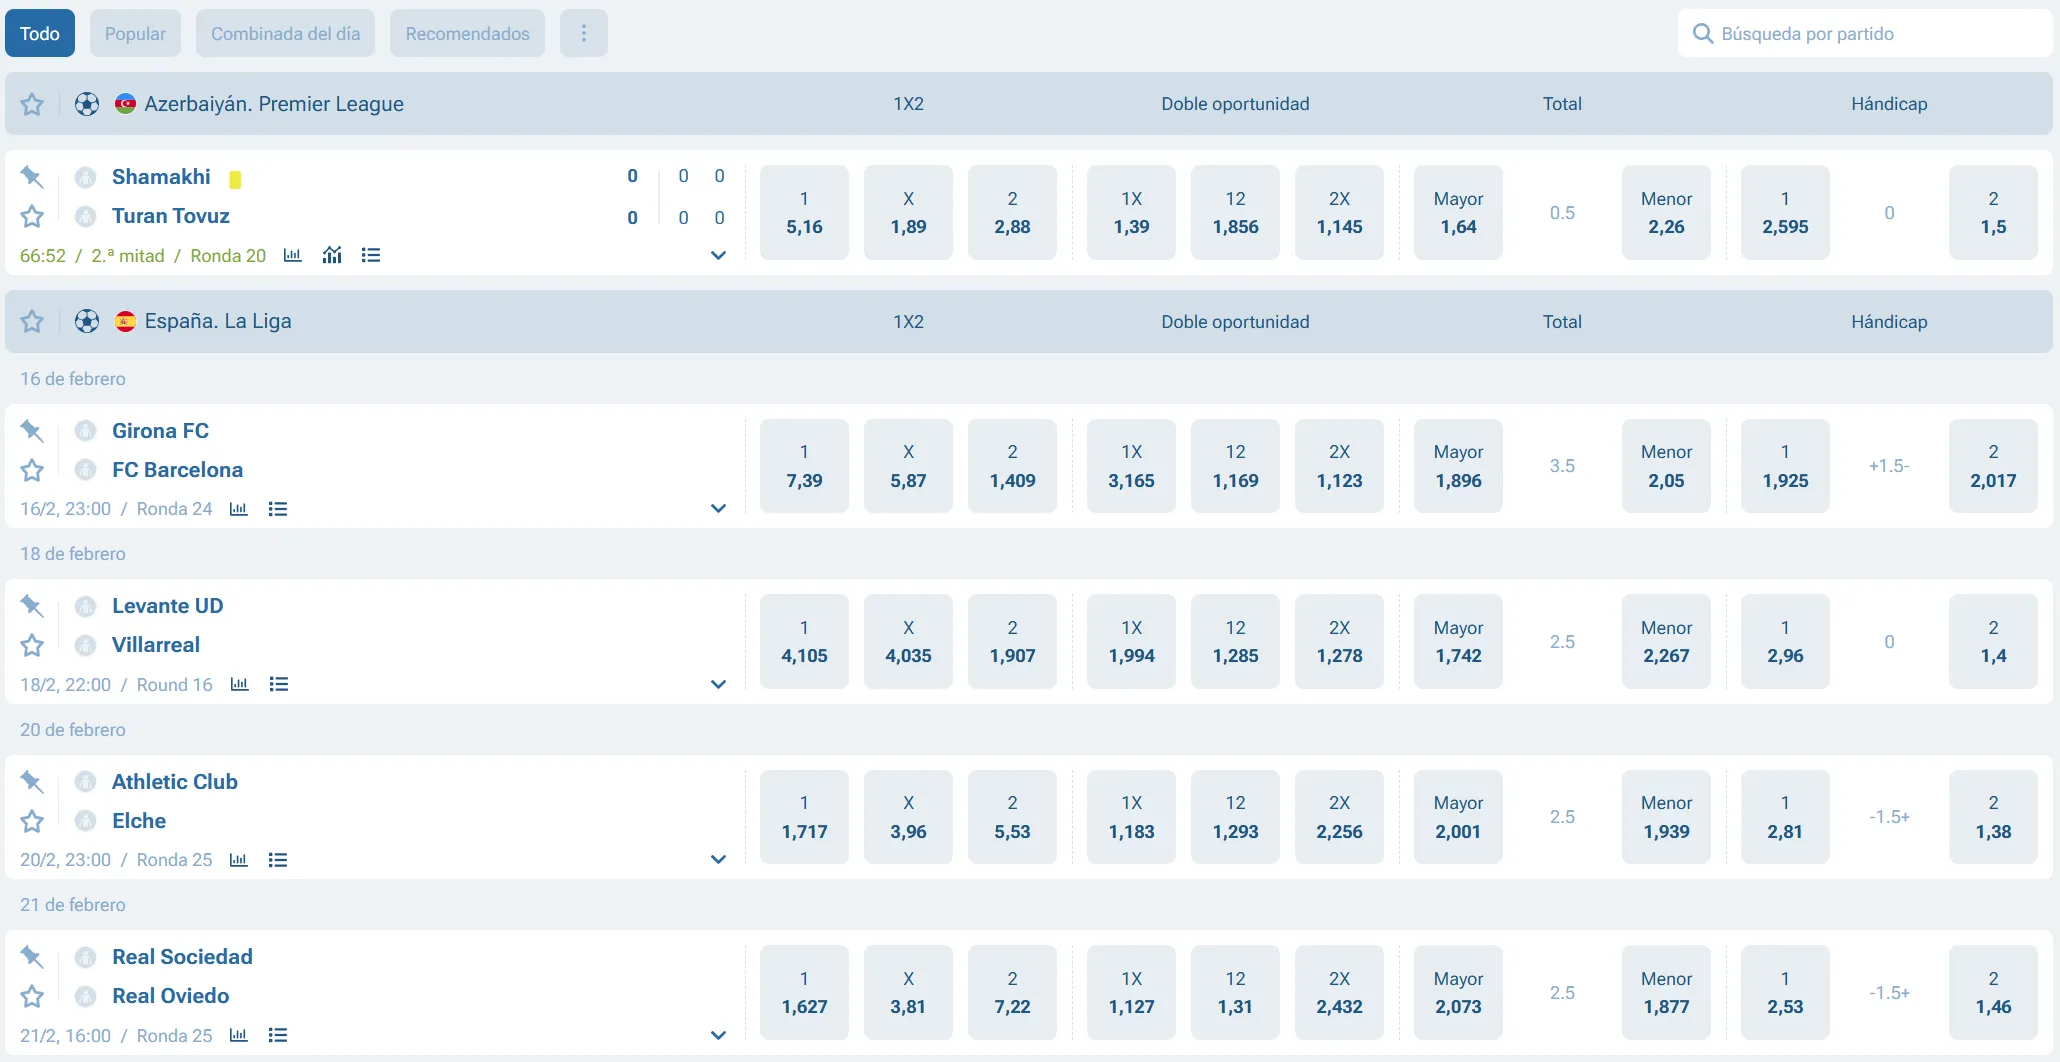Open the Combinada del día tab
This screenshot has height=1062, width=2060.
click(x=284, y=33)
